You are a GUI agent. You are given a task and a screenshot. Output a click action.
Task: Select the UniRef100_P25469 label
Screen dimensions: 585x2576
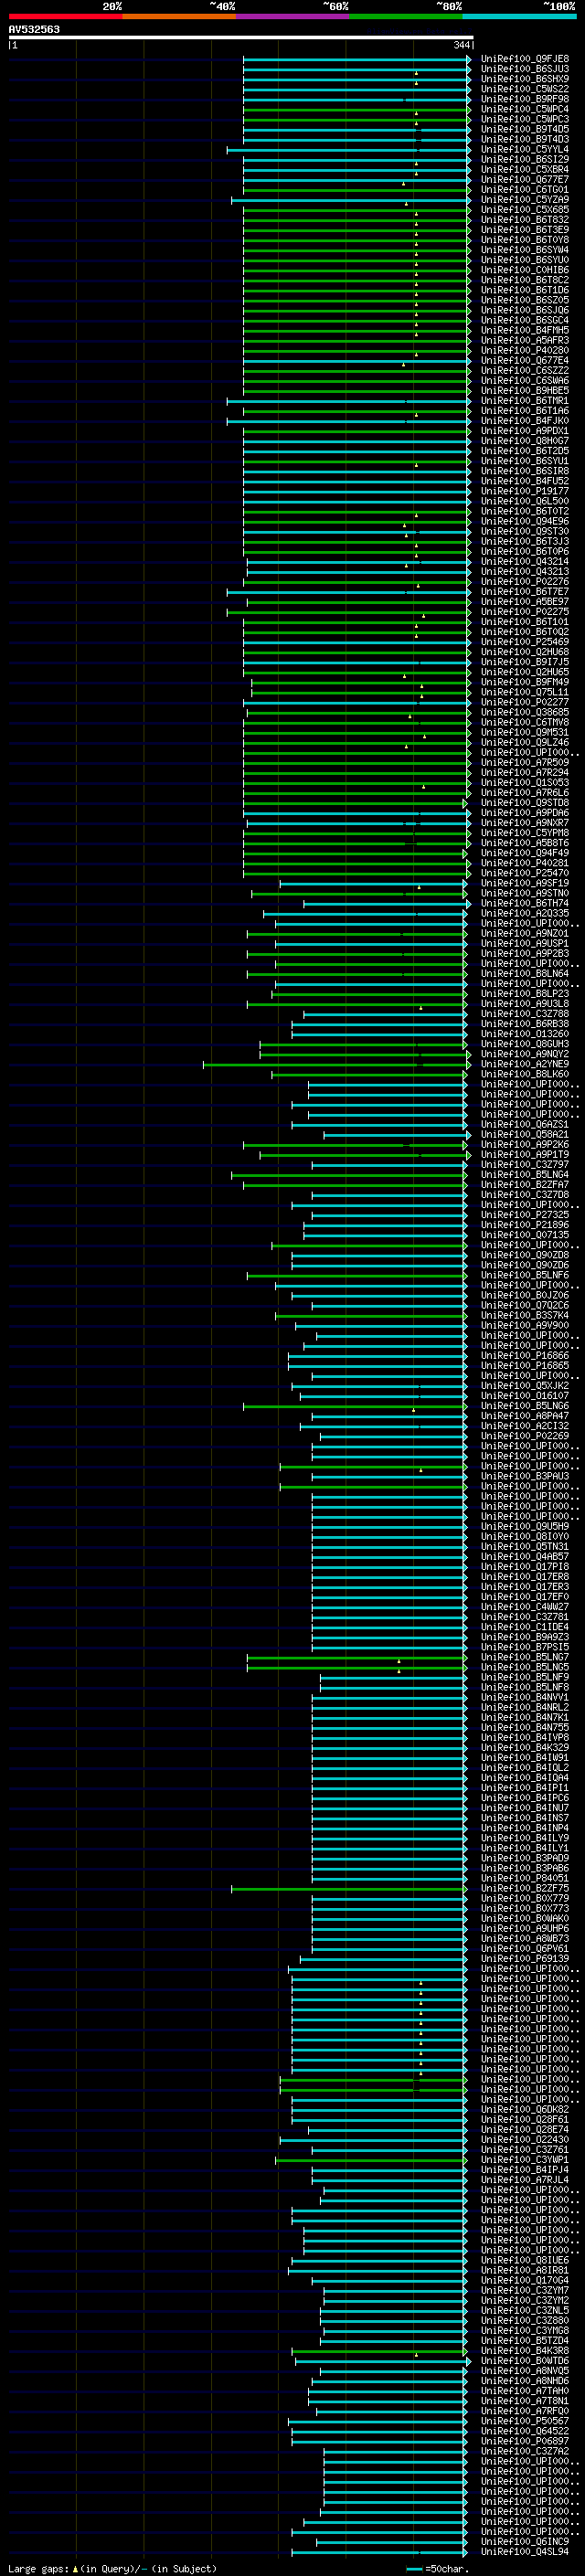tap(525, 642)
